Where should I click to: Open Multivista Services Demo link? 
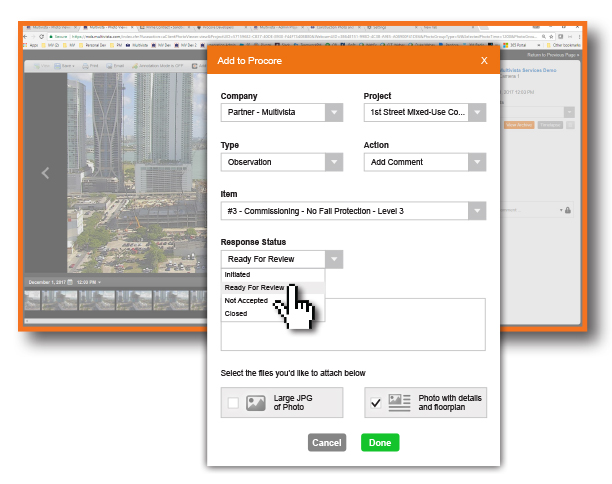tap(528, 70)
